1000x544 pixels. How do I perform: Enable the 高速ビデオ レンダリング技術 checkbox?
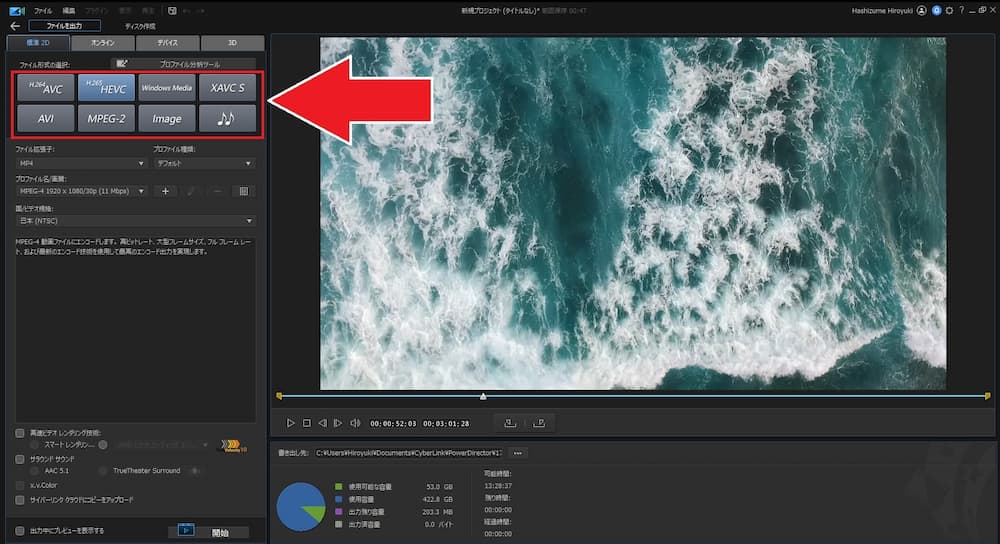(x=20, y=433)
